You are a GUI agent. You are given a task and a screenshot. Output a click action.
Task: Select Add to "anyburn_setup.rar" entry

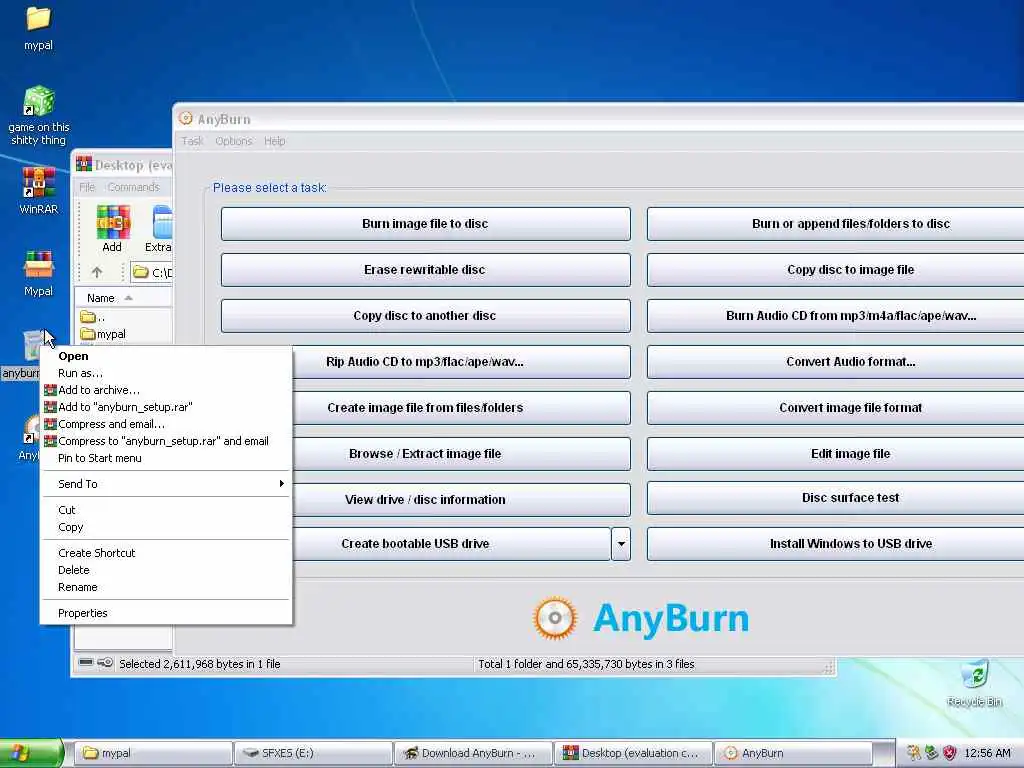(166, 407)
